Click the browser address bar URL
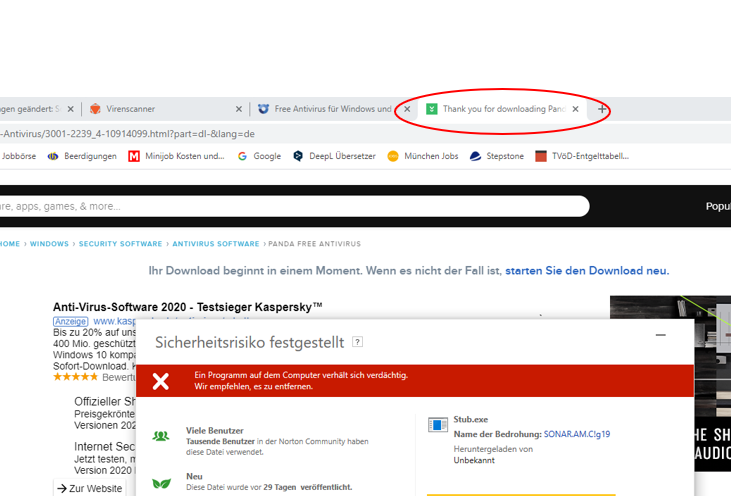 point(127,134)
